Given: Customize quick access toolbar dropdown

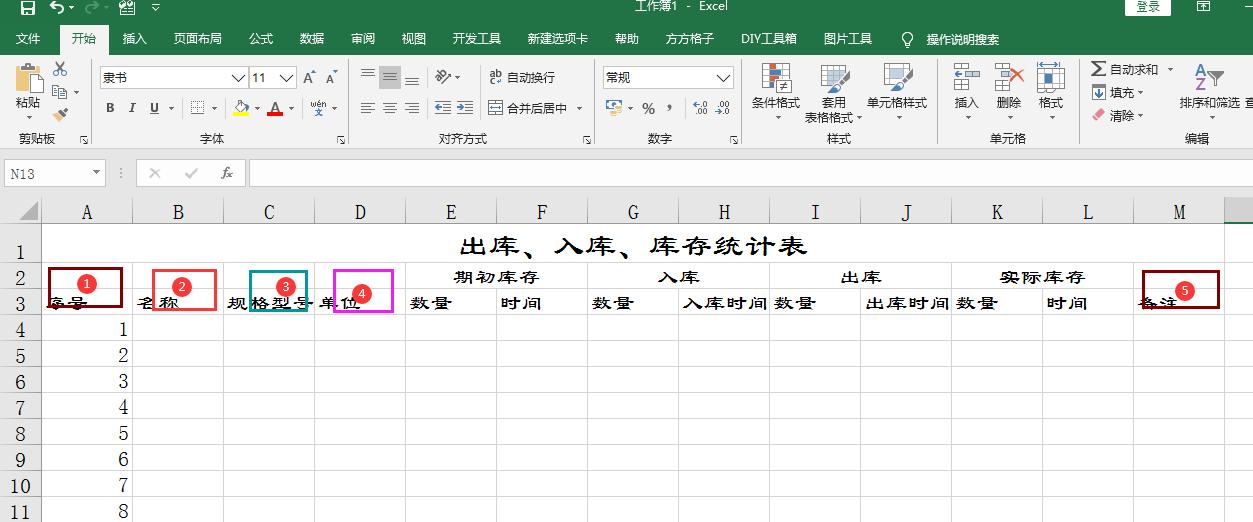Looking at the screenshot, I should [155, 8].
